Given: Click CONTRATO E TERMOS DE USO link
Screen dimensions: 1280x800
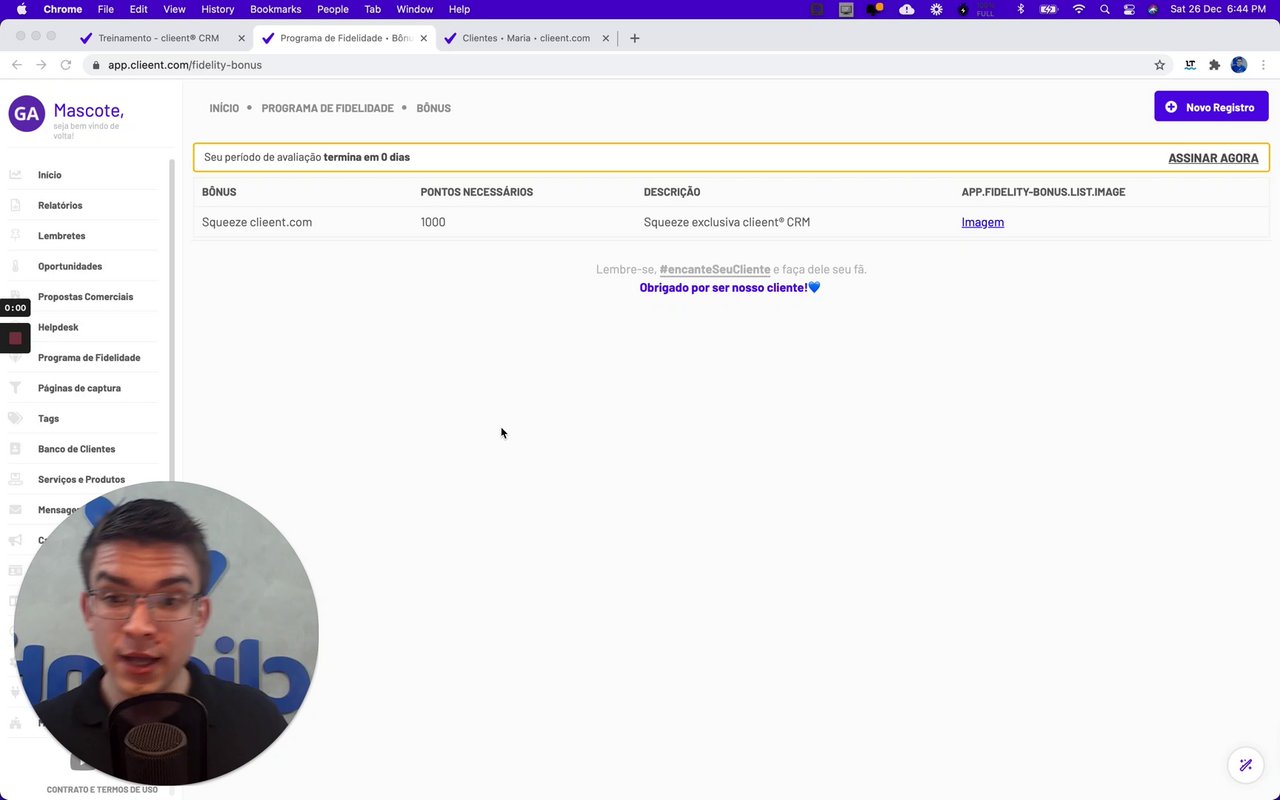Looking at the screenshot, I should click(x=102, y=790).
